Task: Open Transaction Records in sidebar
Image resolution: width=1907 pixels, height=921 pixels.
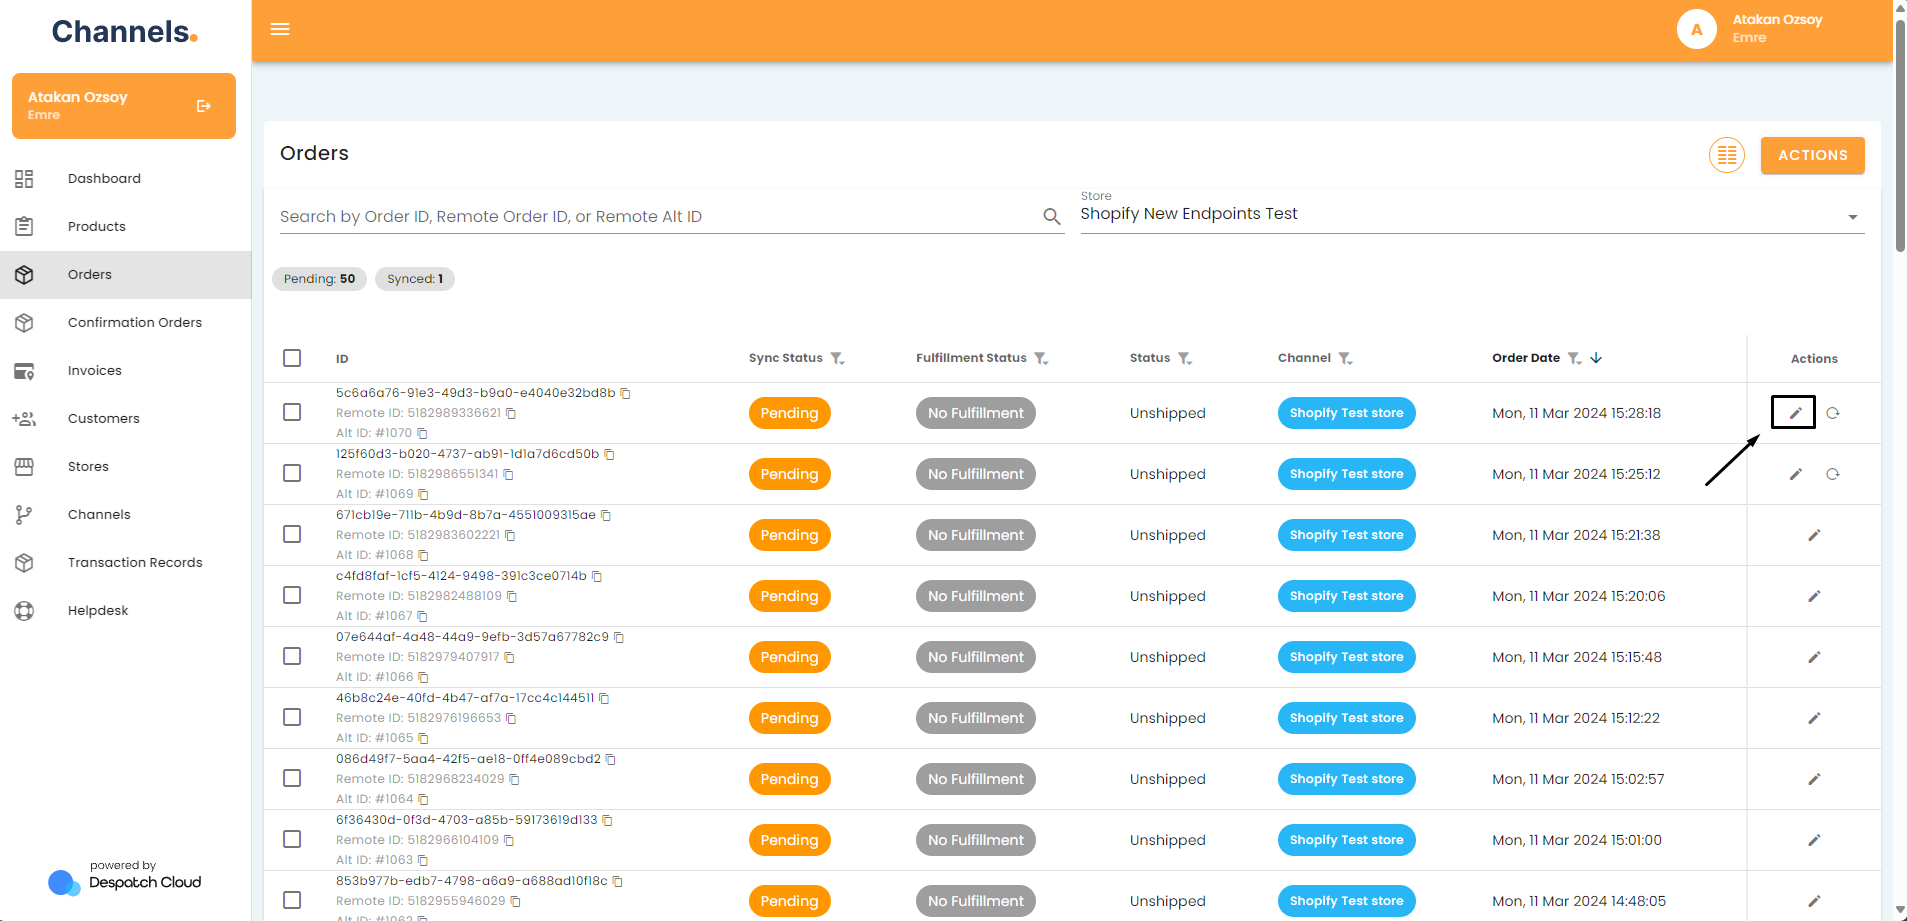Action: click(125, 563)
